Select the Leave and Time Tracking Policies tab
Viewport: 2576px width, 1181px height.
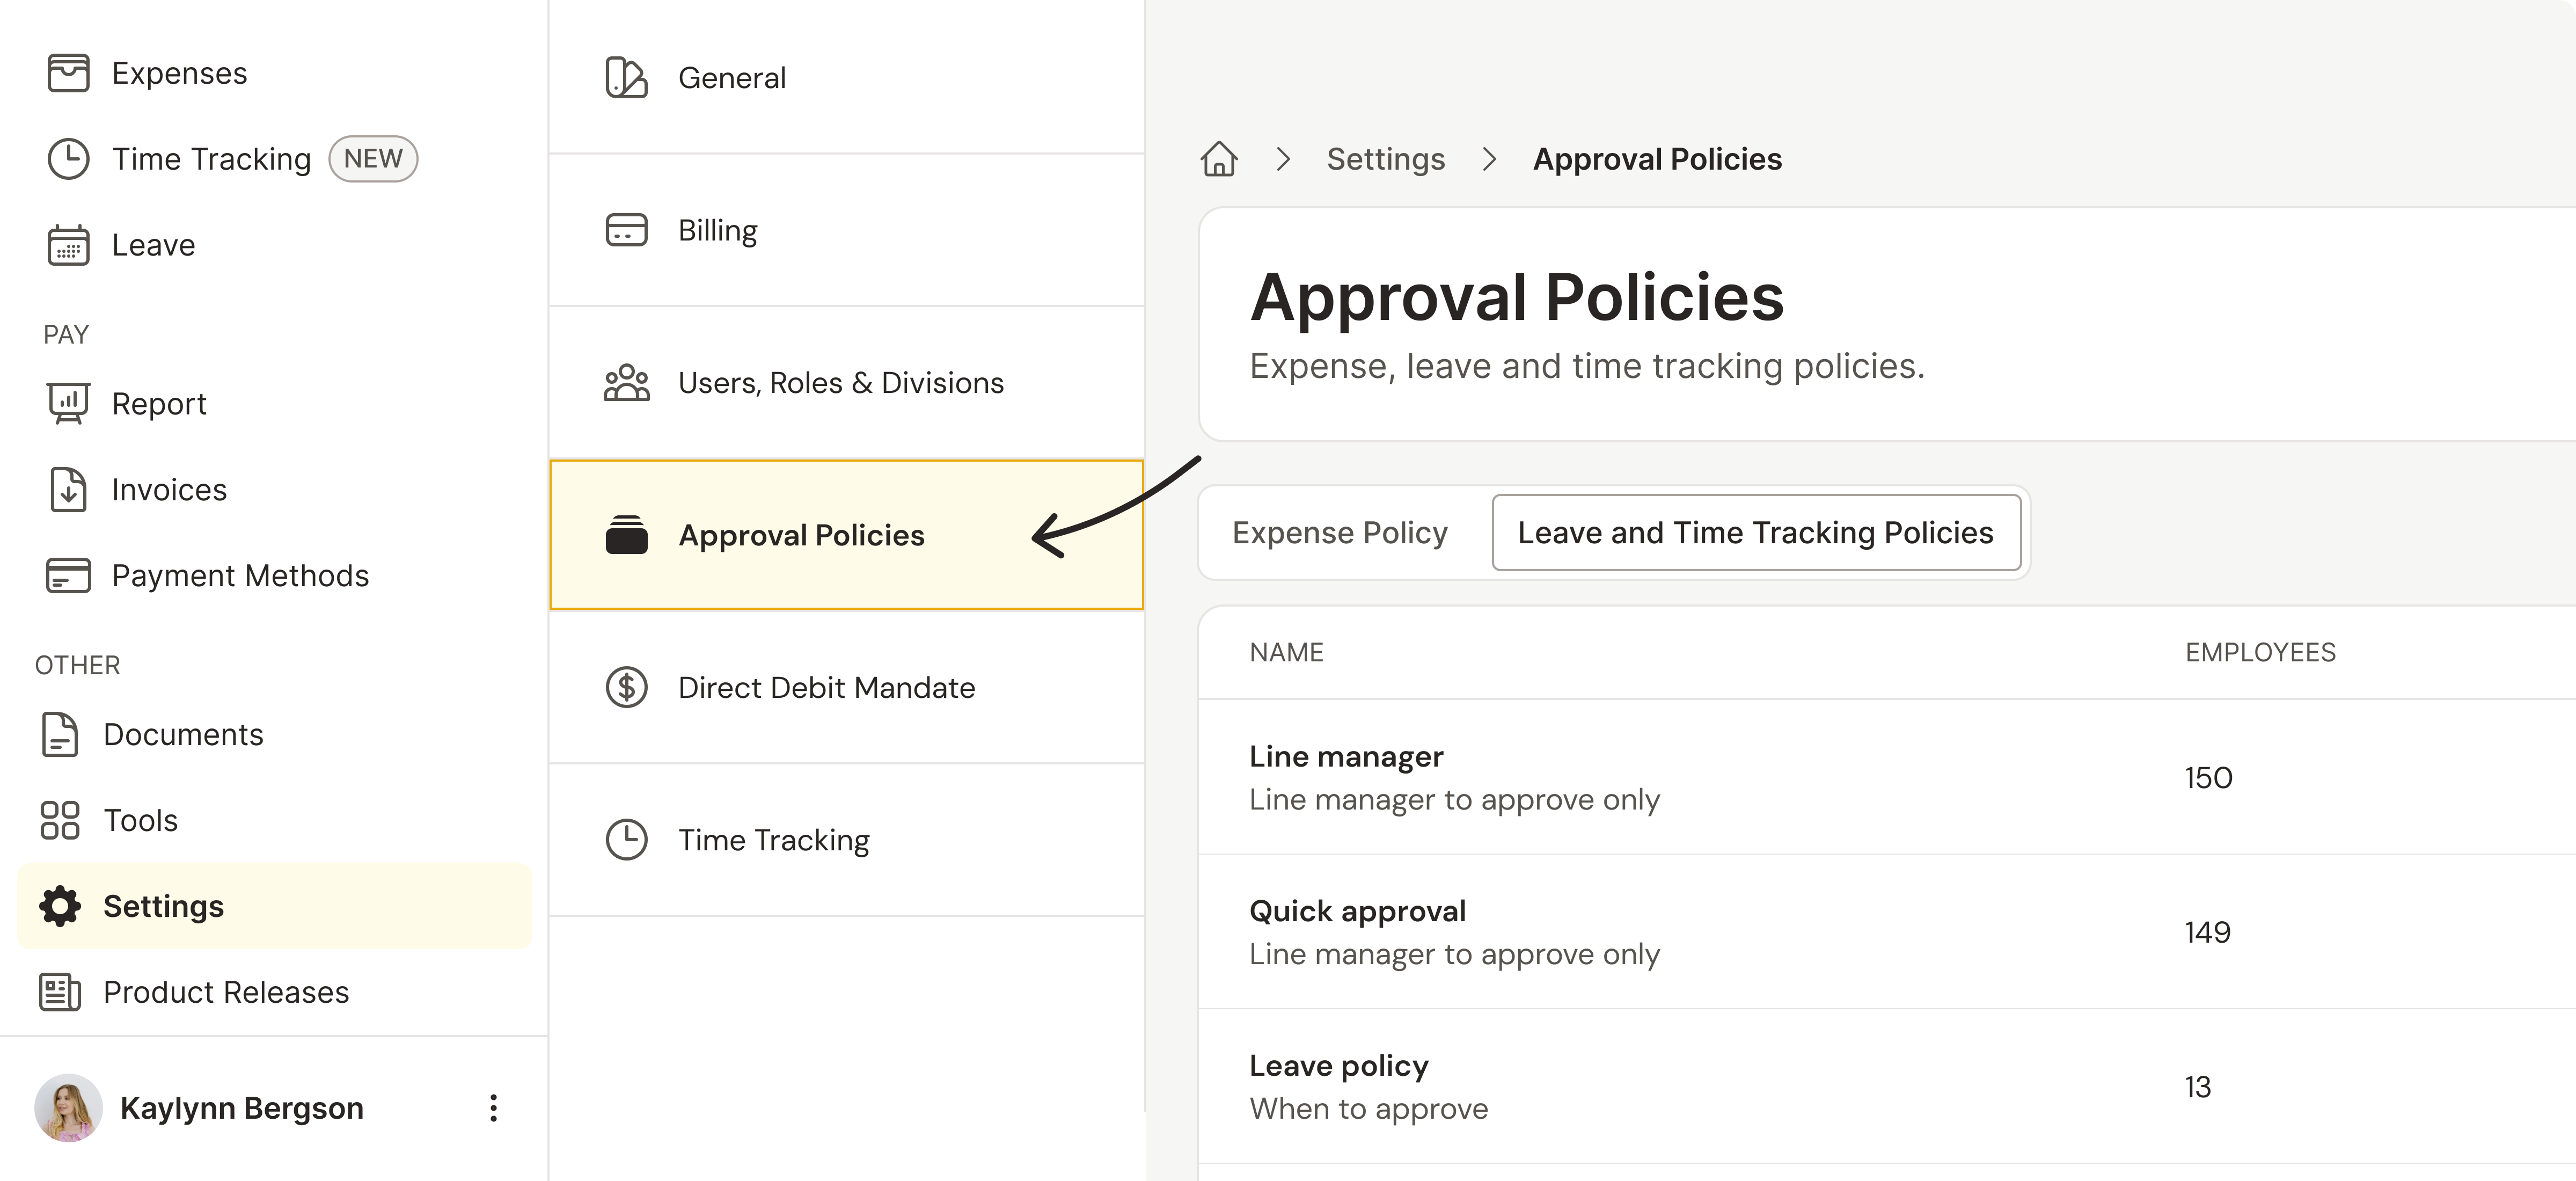pos(1755,533)
